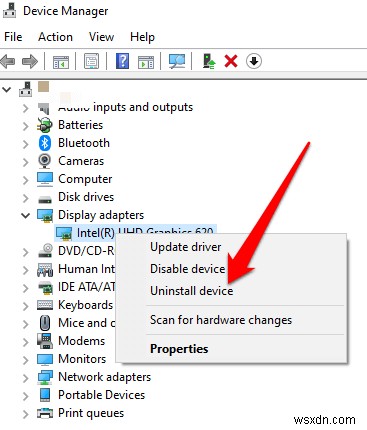Click the blue Help question-mark icon
The width and height of the screenshot is (367, 430).
(x=122, y=61)
